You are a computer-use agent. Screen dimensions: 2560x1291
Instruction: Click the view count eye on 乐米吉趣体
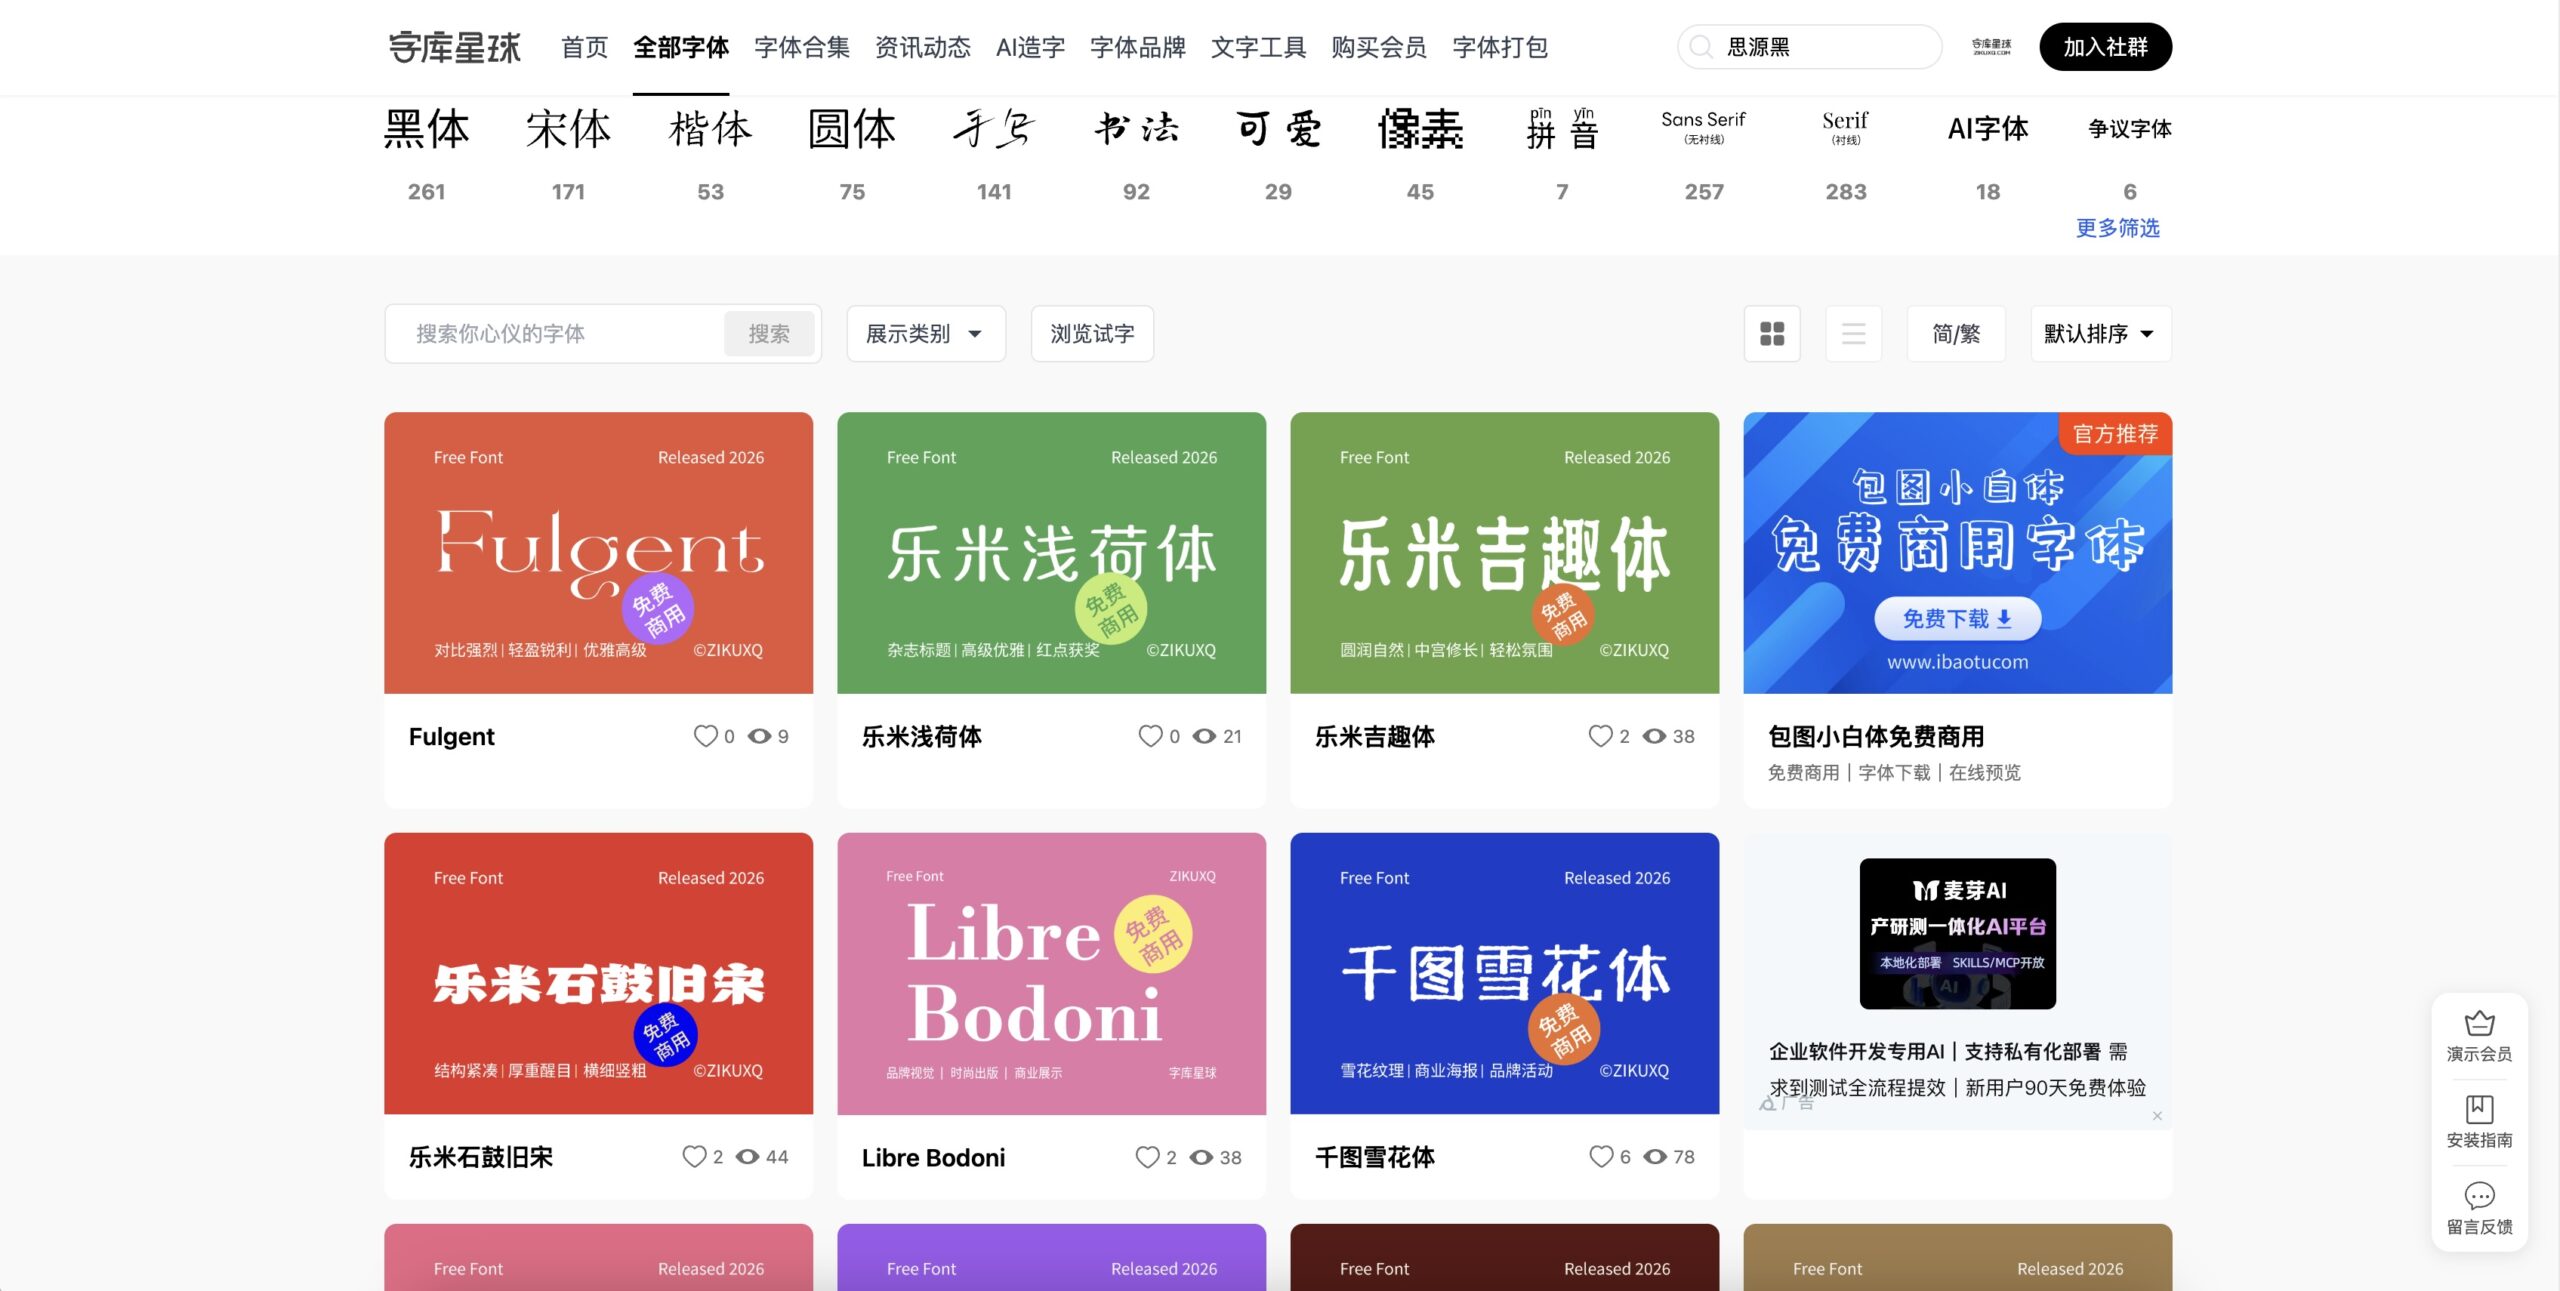[x=1655, y=736]
